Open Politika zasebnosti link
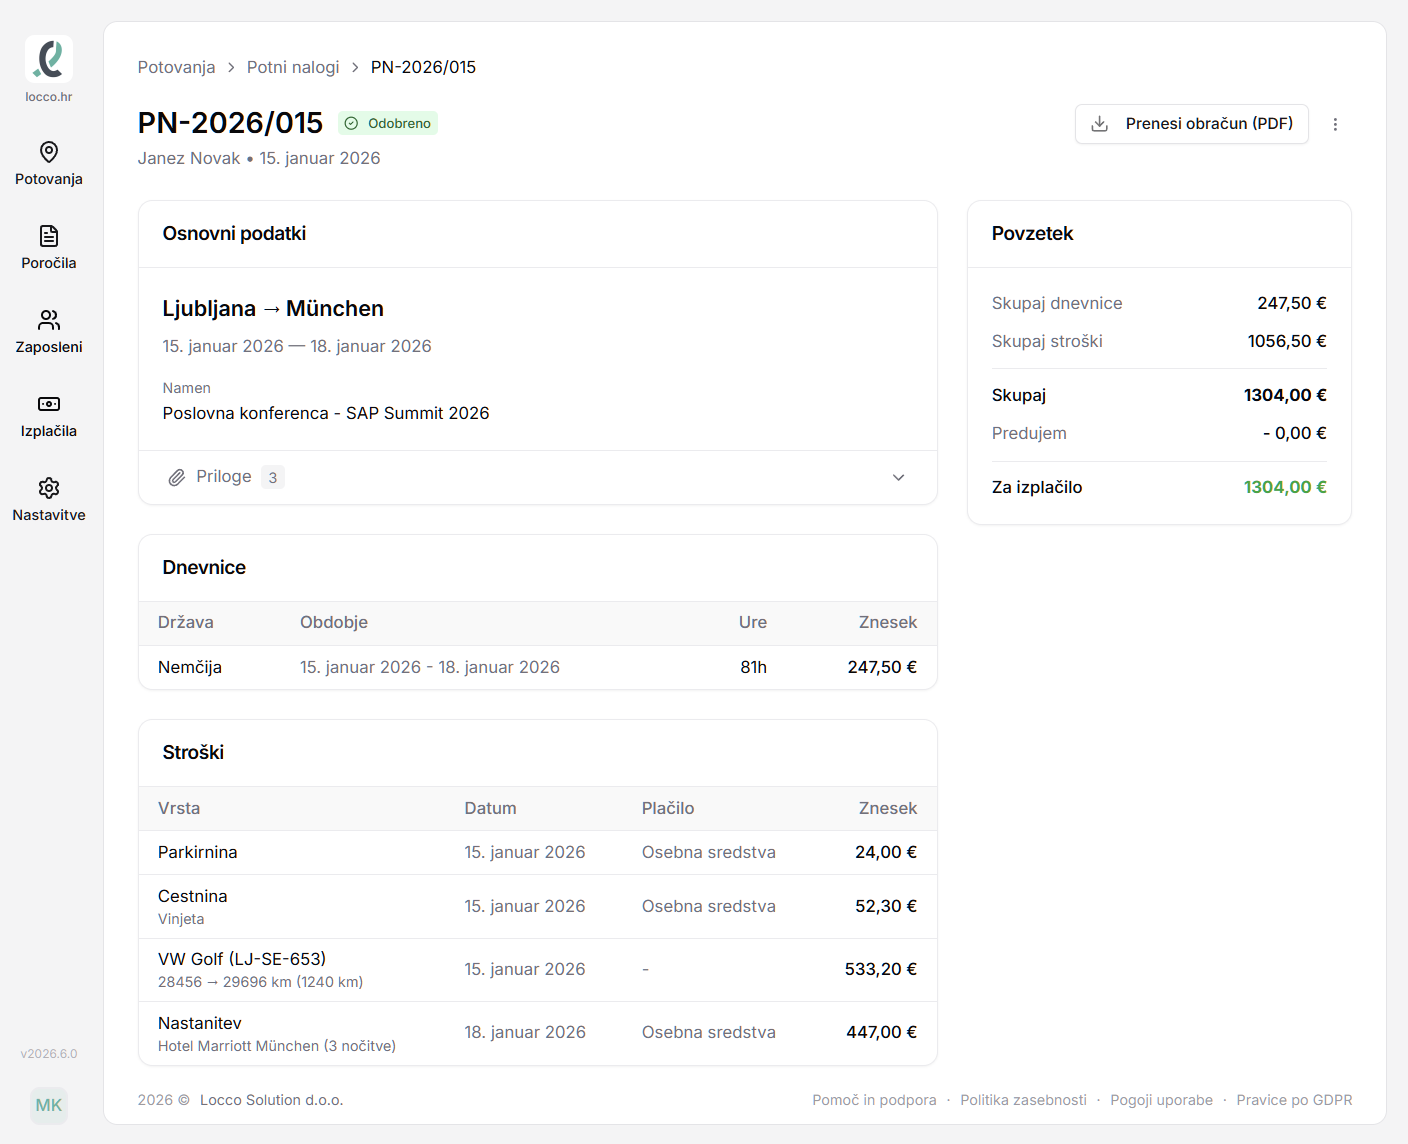The height and width of the screenshot is (1144, 1408). click(x=1023, y=1100)
